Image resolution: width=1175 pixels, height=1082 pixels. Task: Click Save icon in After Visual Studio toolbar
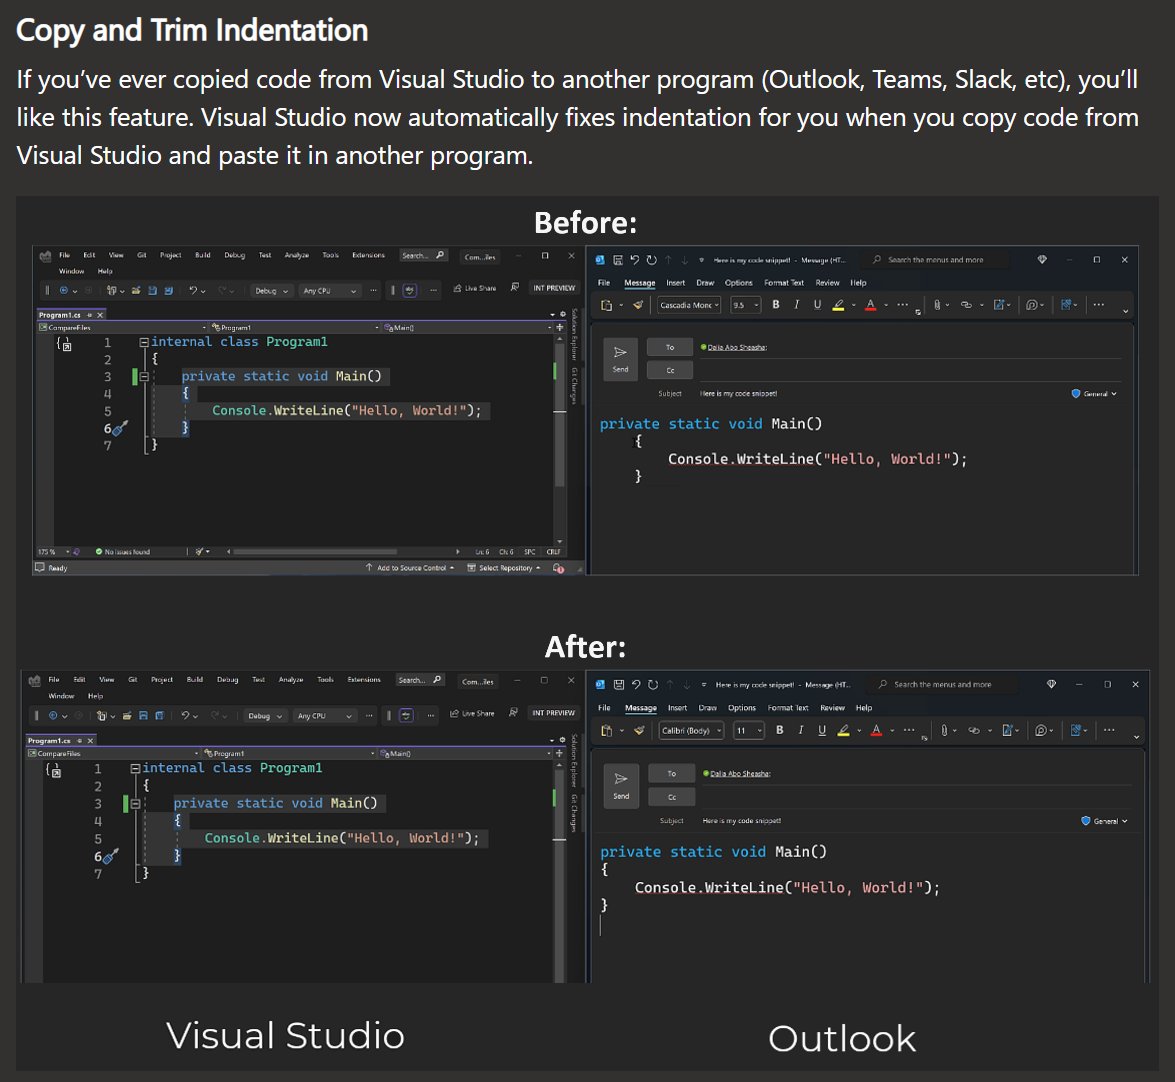click(x=143, y=716)
